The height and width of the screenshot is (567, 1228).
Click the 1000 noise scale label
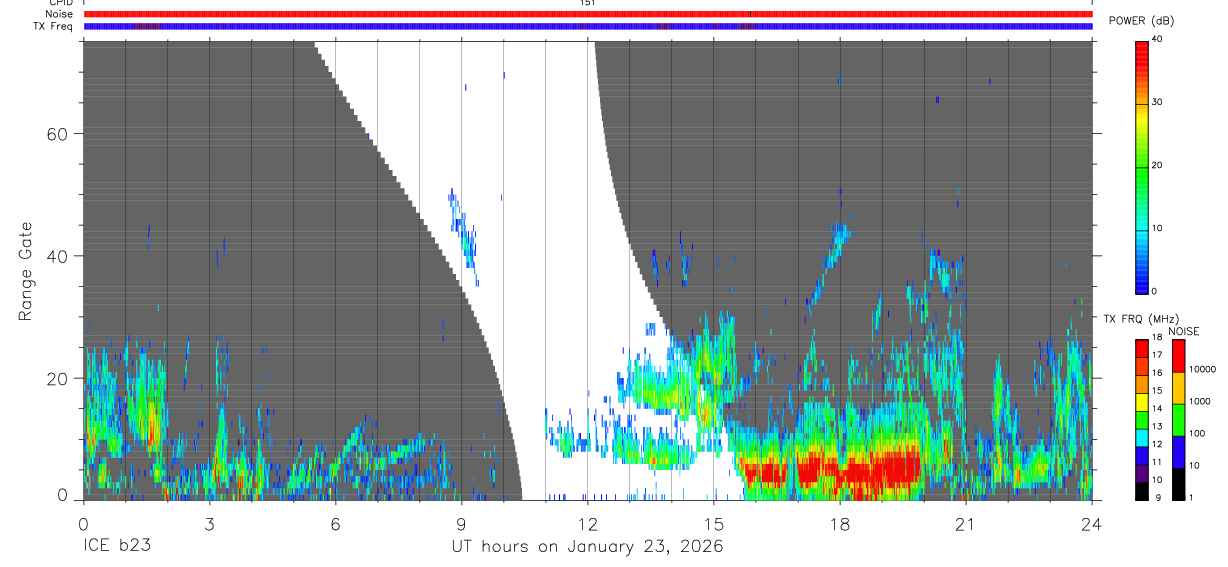click(x=1199, y=401)
